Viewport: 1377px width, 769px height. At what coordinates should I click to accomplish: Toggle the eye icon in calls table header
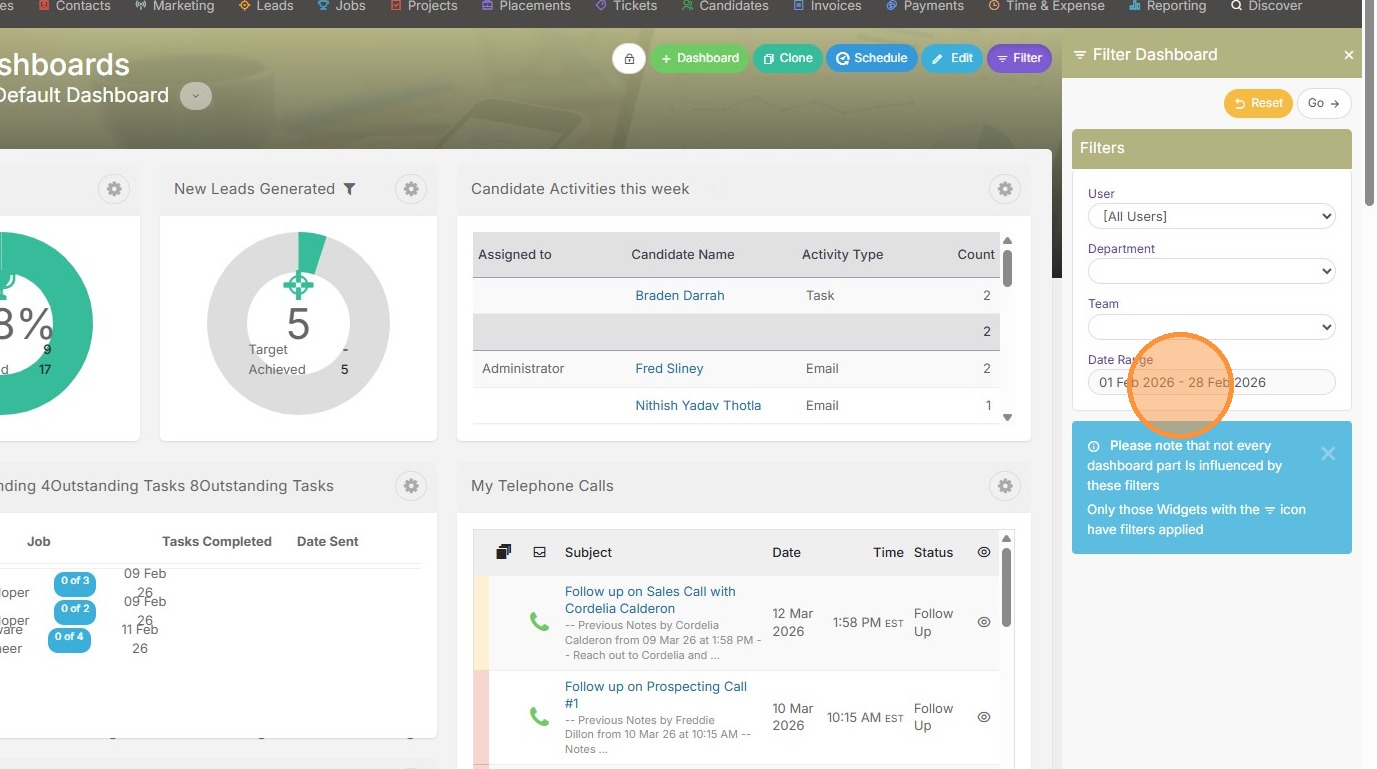pyautogui.click(x=984, y=552)
